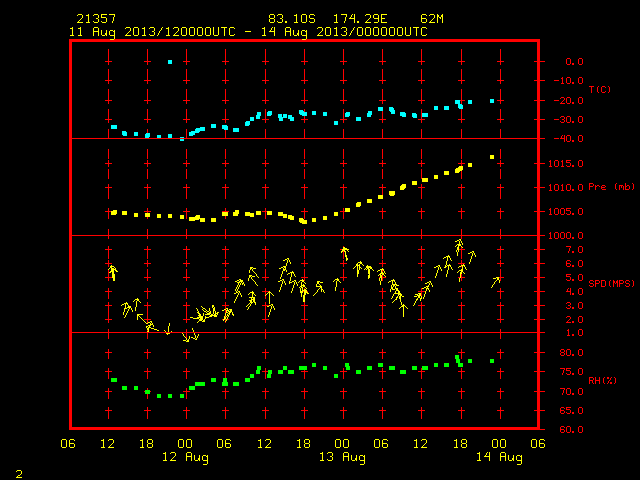Click the first wind arrow at 12 UTC
640x480 pixels.
(x=113, y=273)
